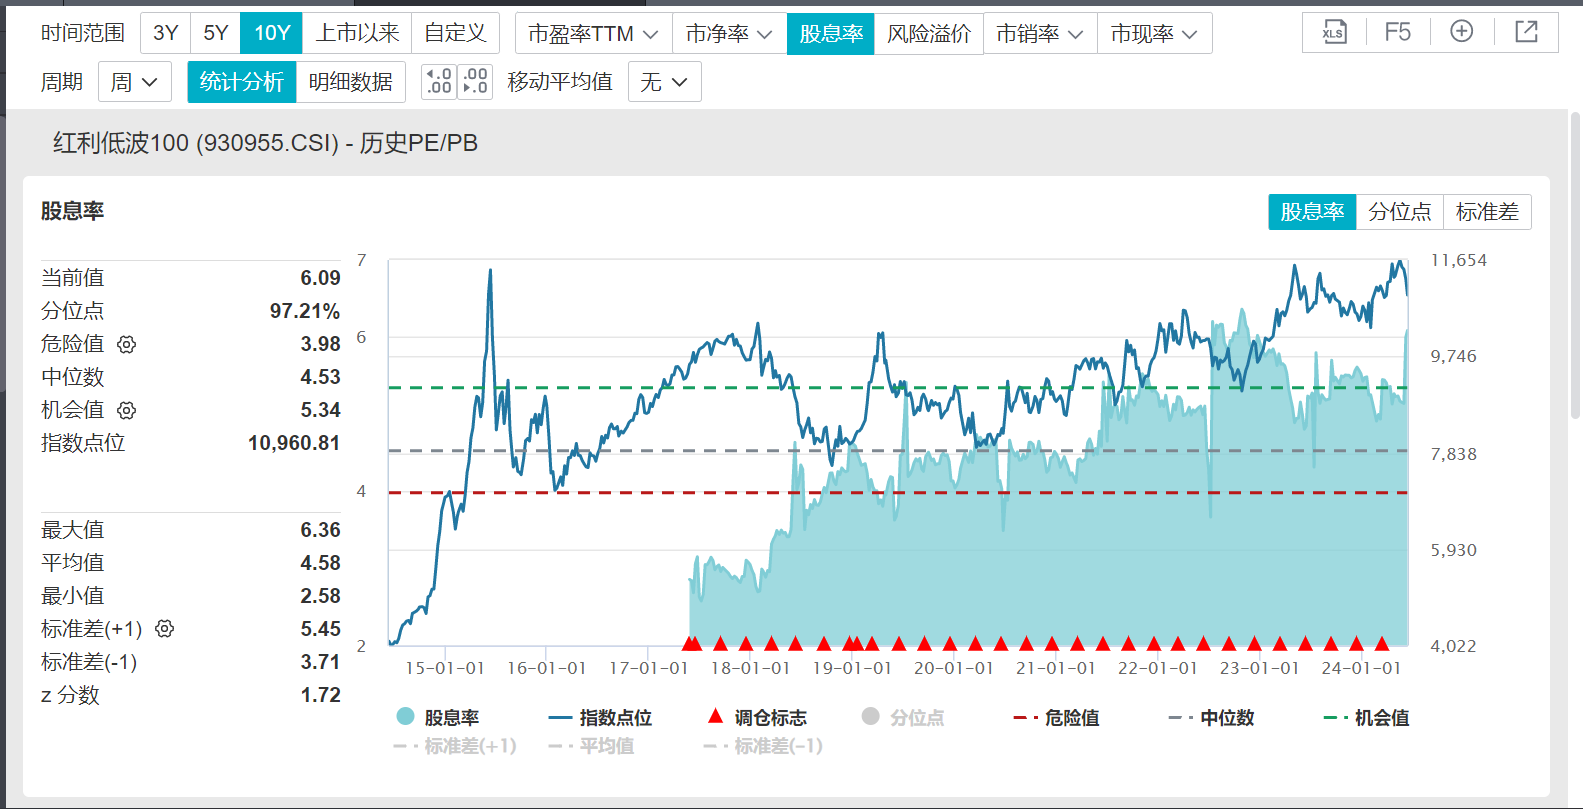1583x809 pixels.
Task: Hide the 指数点位 series via legend
Action: coord(600,718)
